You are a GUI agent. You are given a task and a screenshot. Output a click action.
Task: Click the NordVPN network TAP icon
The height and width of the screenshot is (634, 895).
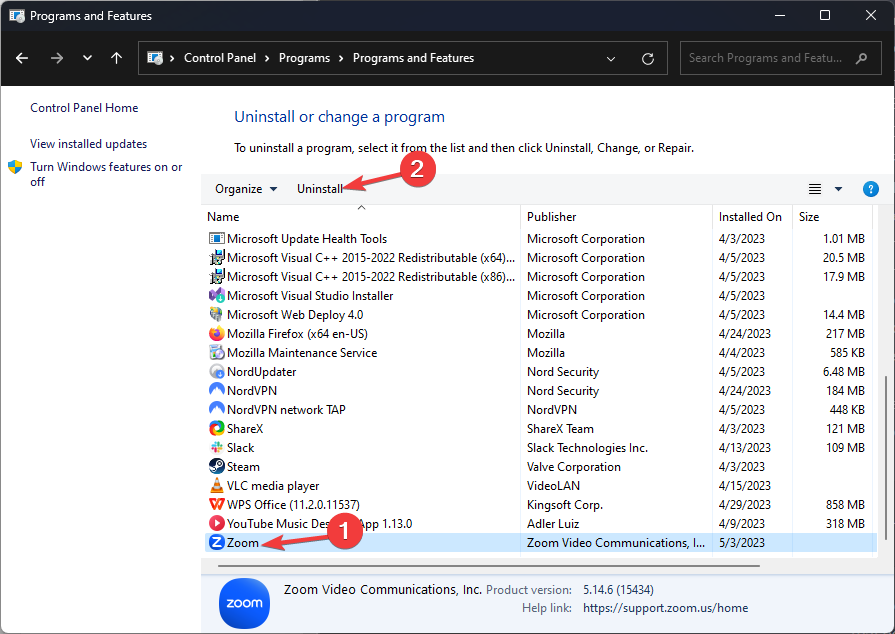point(216,409)
